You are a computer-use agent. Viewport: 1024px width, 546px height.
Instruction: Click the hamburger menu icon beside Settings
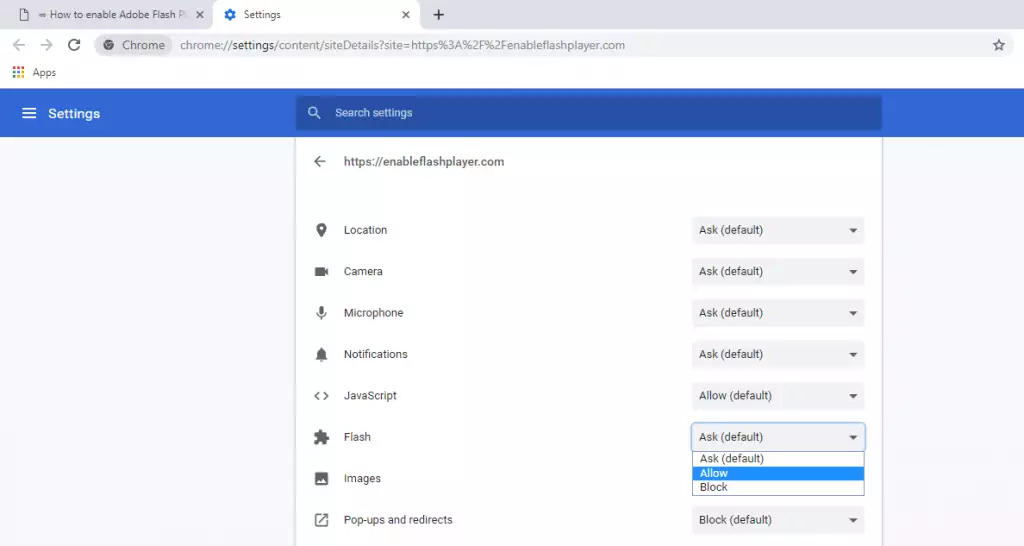[x=29, y=114]
